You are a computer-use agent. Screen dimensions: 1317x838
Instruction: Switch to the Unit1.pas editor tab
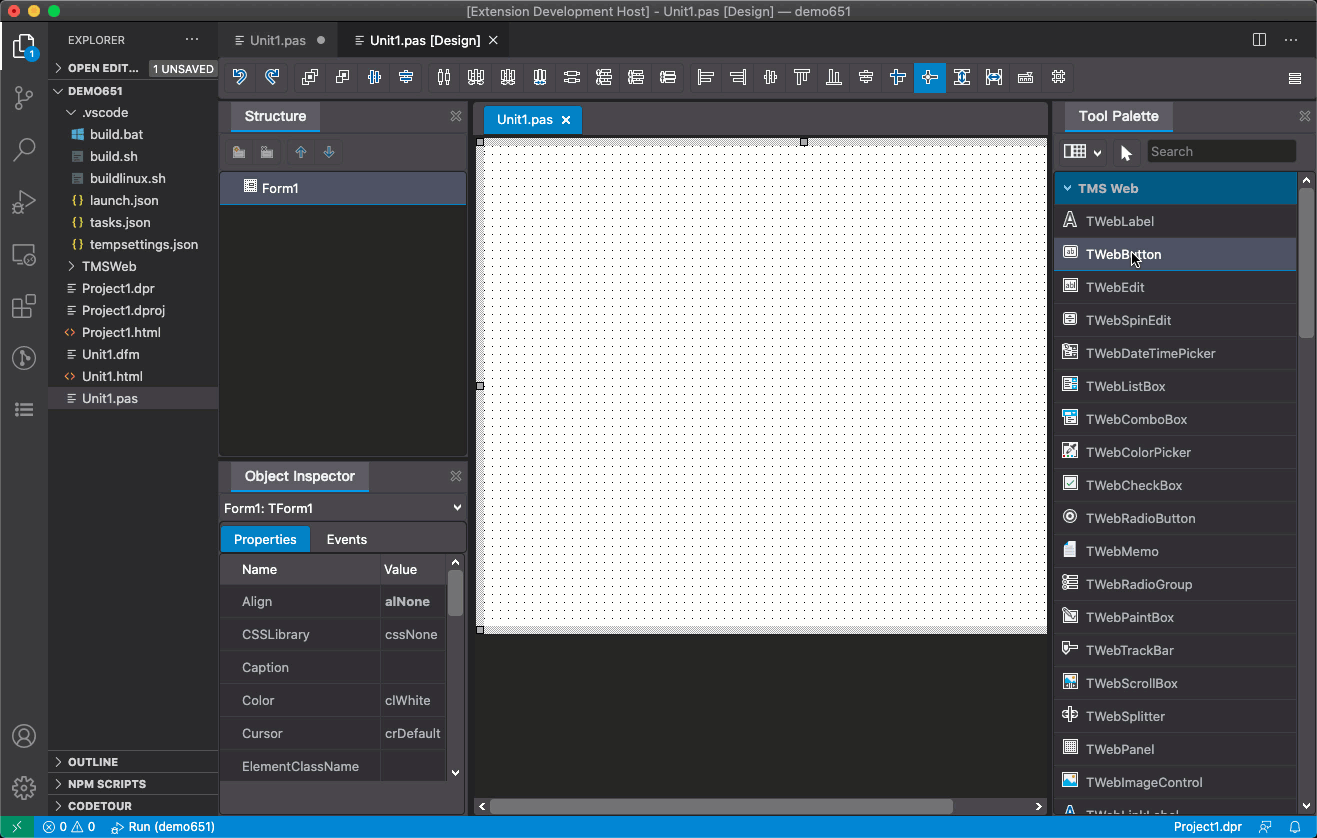[x=278, y=40]
